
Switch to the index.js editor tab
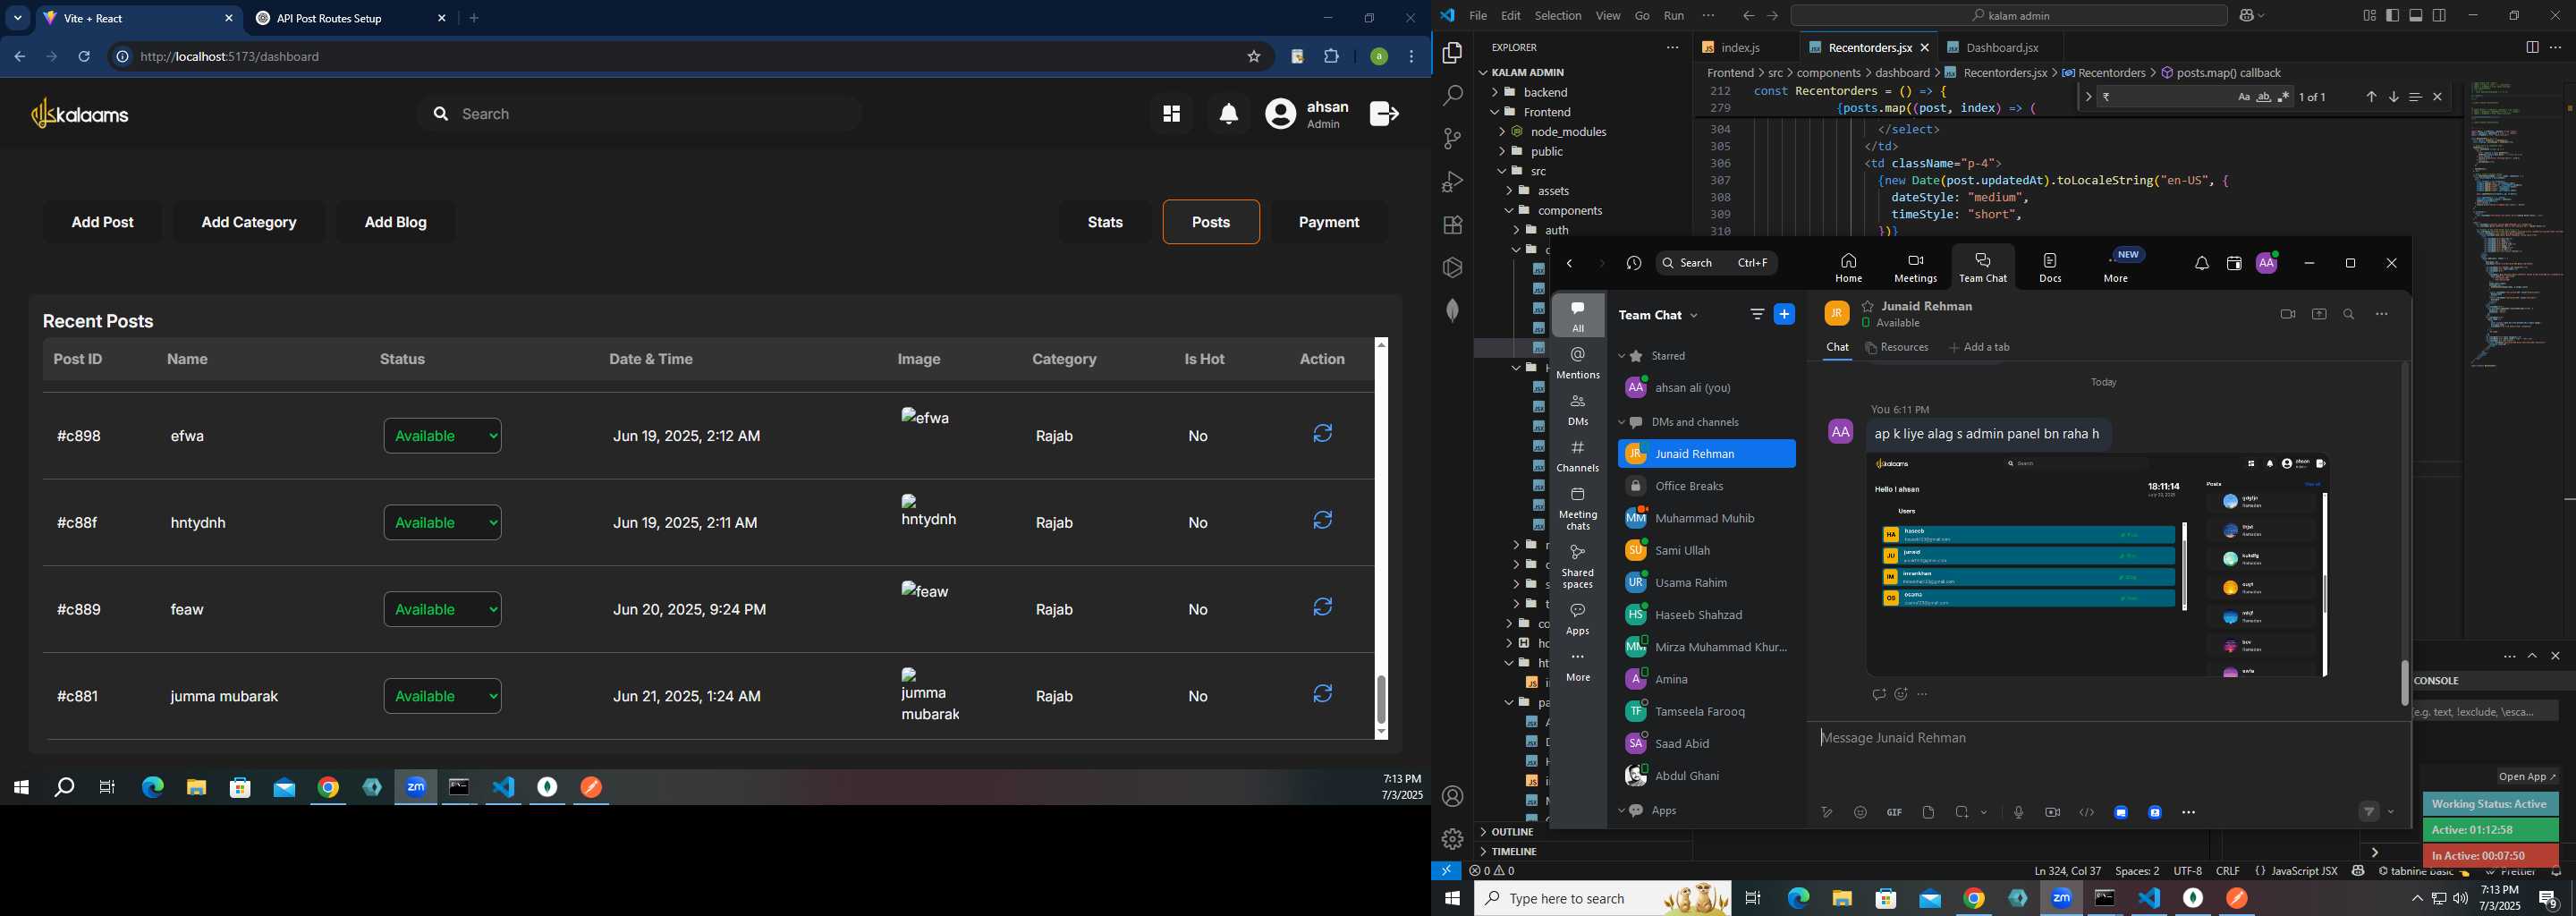coord(1739,48)
